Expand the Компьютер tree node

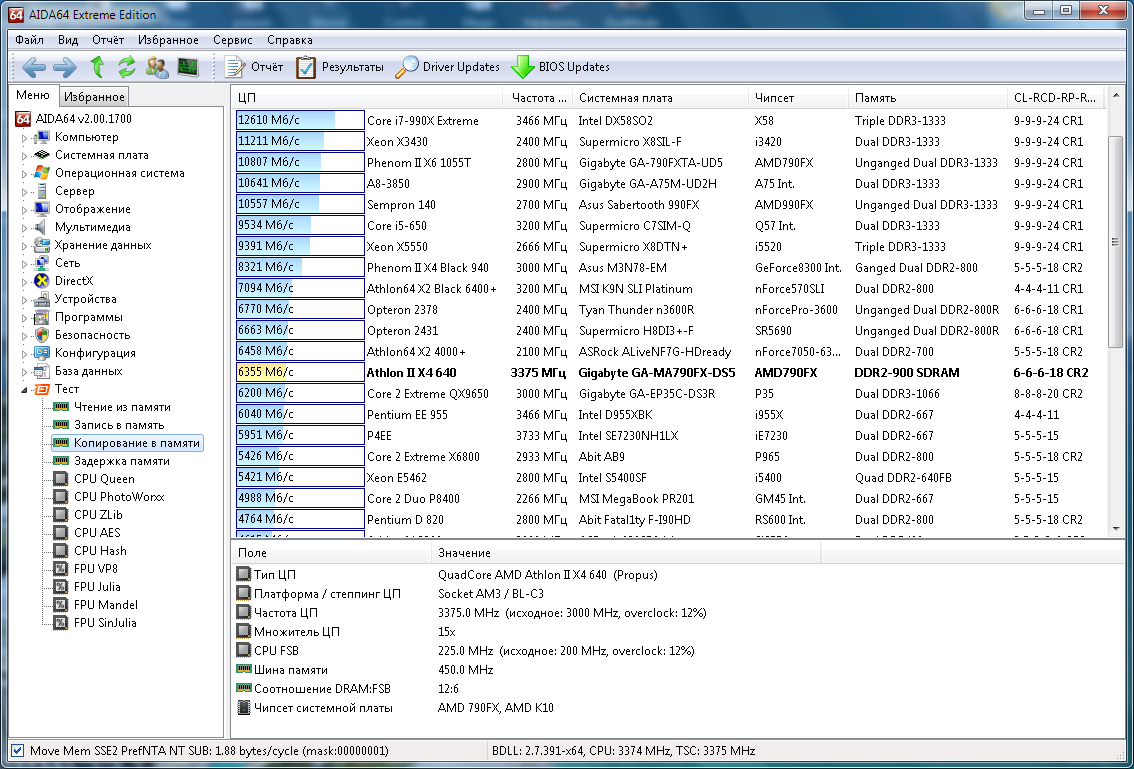(x=25, y=137)
